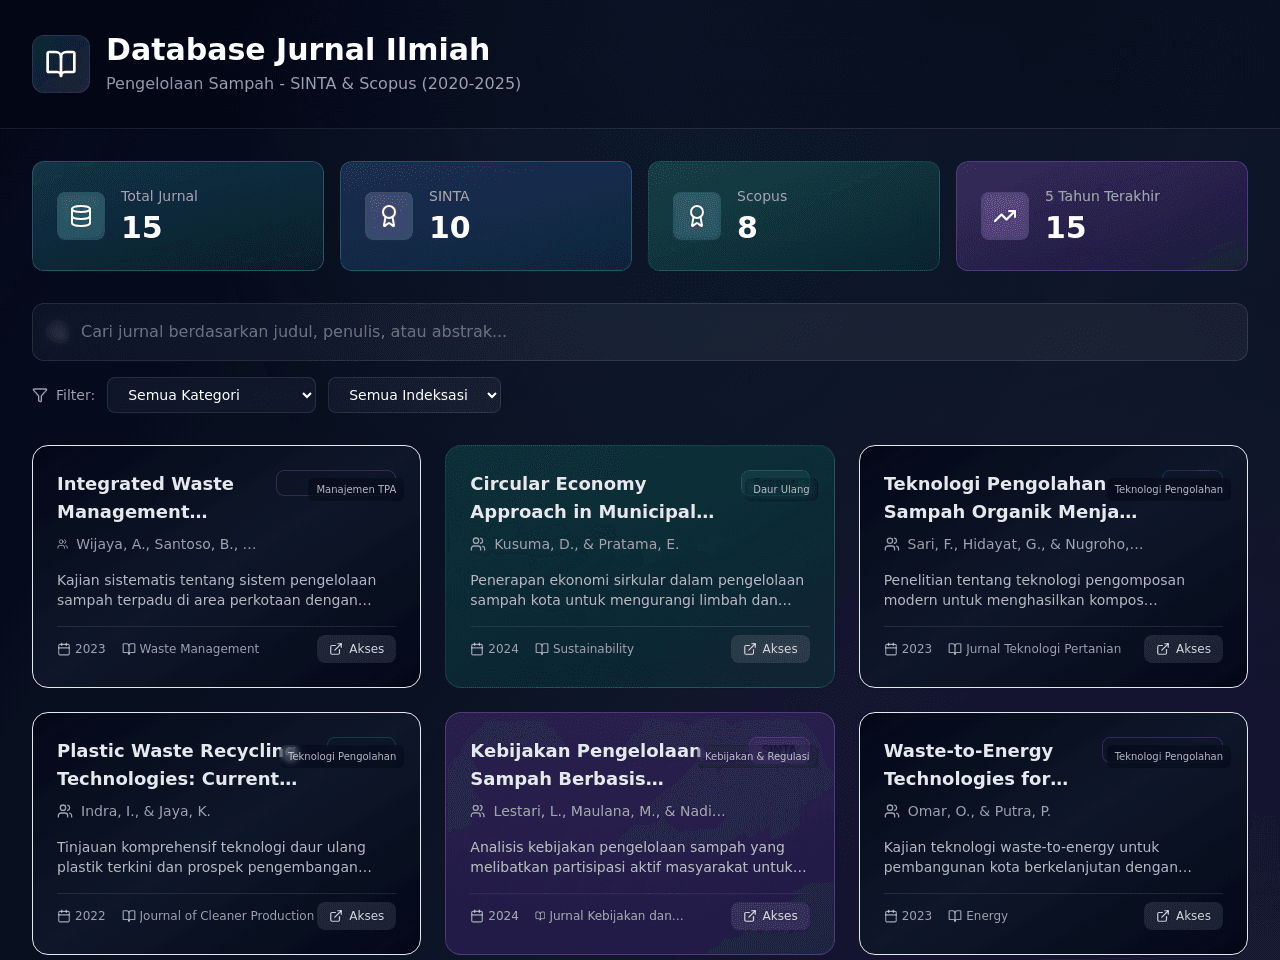Click the Waste-to-Energy Technologies for title
1280x960 pixels.
click(x=976, y=765)
